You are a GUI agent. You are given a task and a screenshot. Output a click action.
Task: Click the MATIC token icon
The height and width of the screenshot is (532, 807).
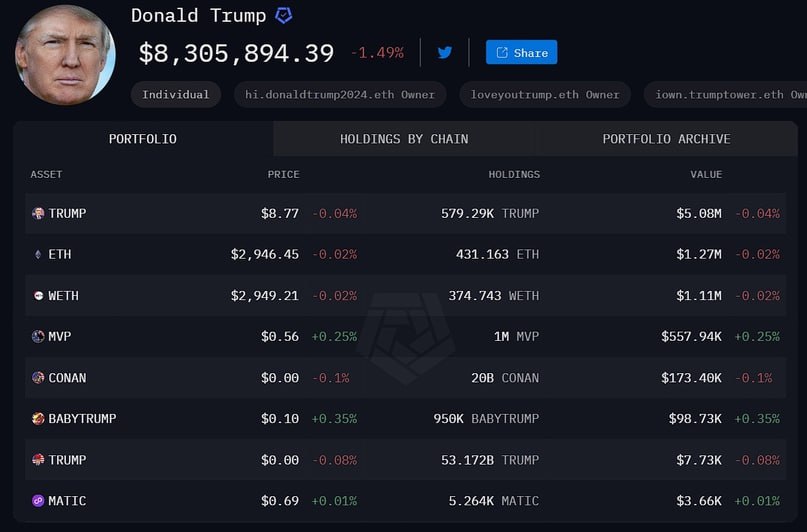[38, 501]
